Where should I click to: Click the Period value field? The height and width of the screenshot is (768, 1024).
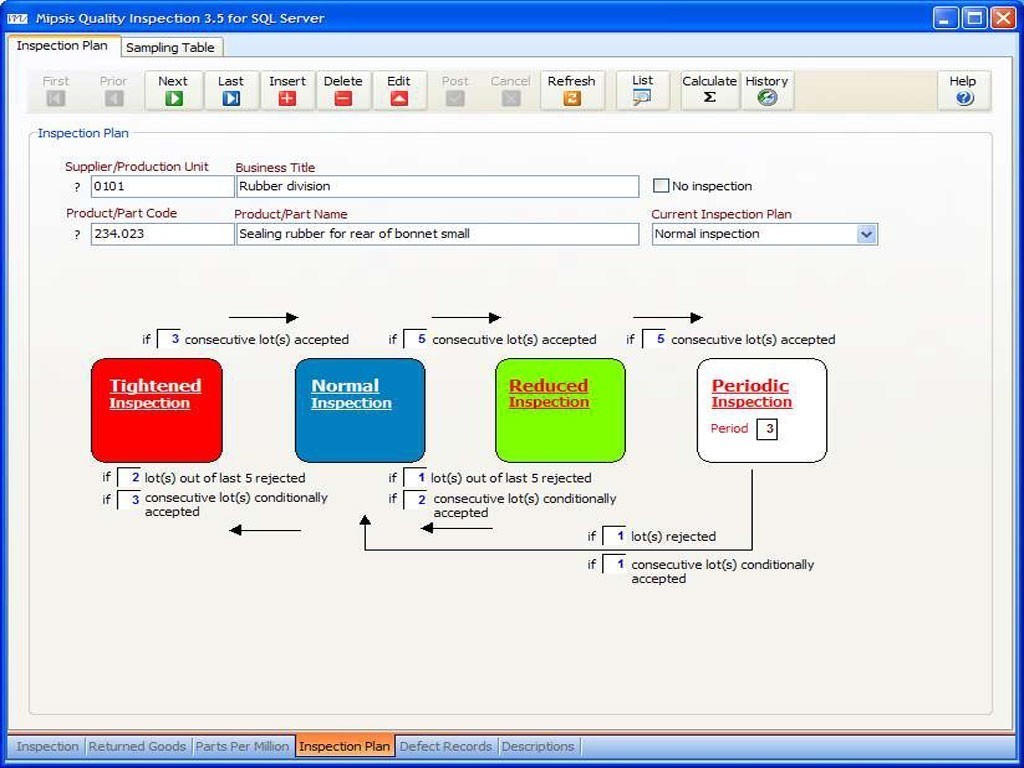tap(767, 429)
